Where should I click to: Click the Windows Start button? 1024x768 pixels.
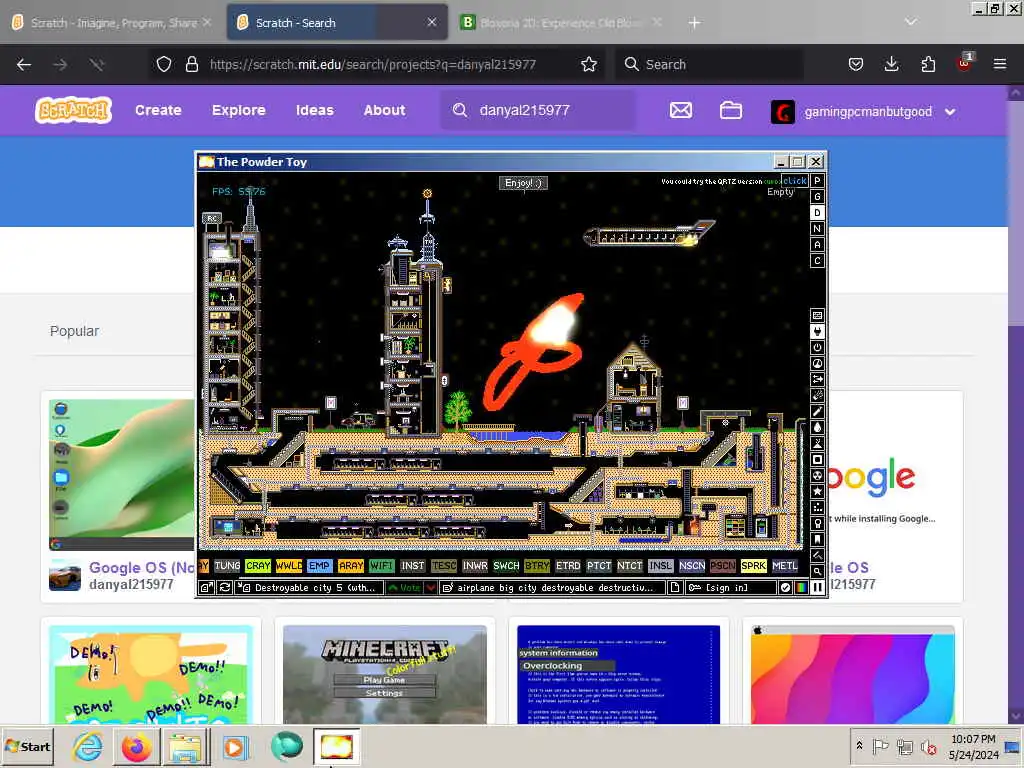(27, 746)
